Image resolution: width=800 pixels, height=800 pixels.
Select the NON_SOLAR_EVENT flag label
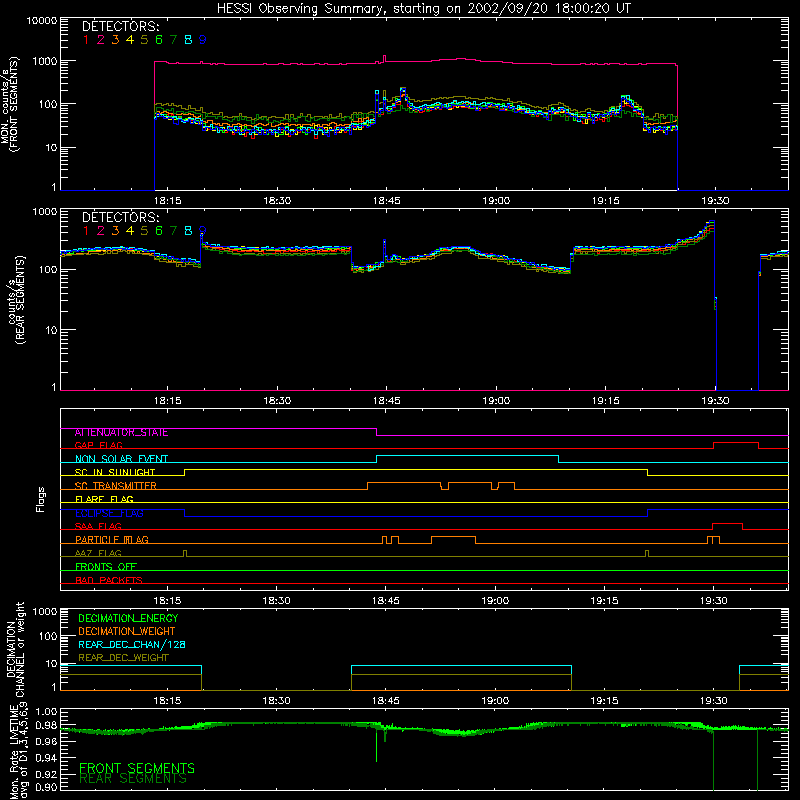pyautogui.click(x=121, y=459)
